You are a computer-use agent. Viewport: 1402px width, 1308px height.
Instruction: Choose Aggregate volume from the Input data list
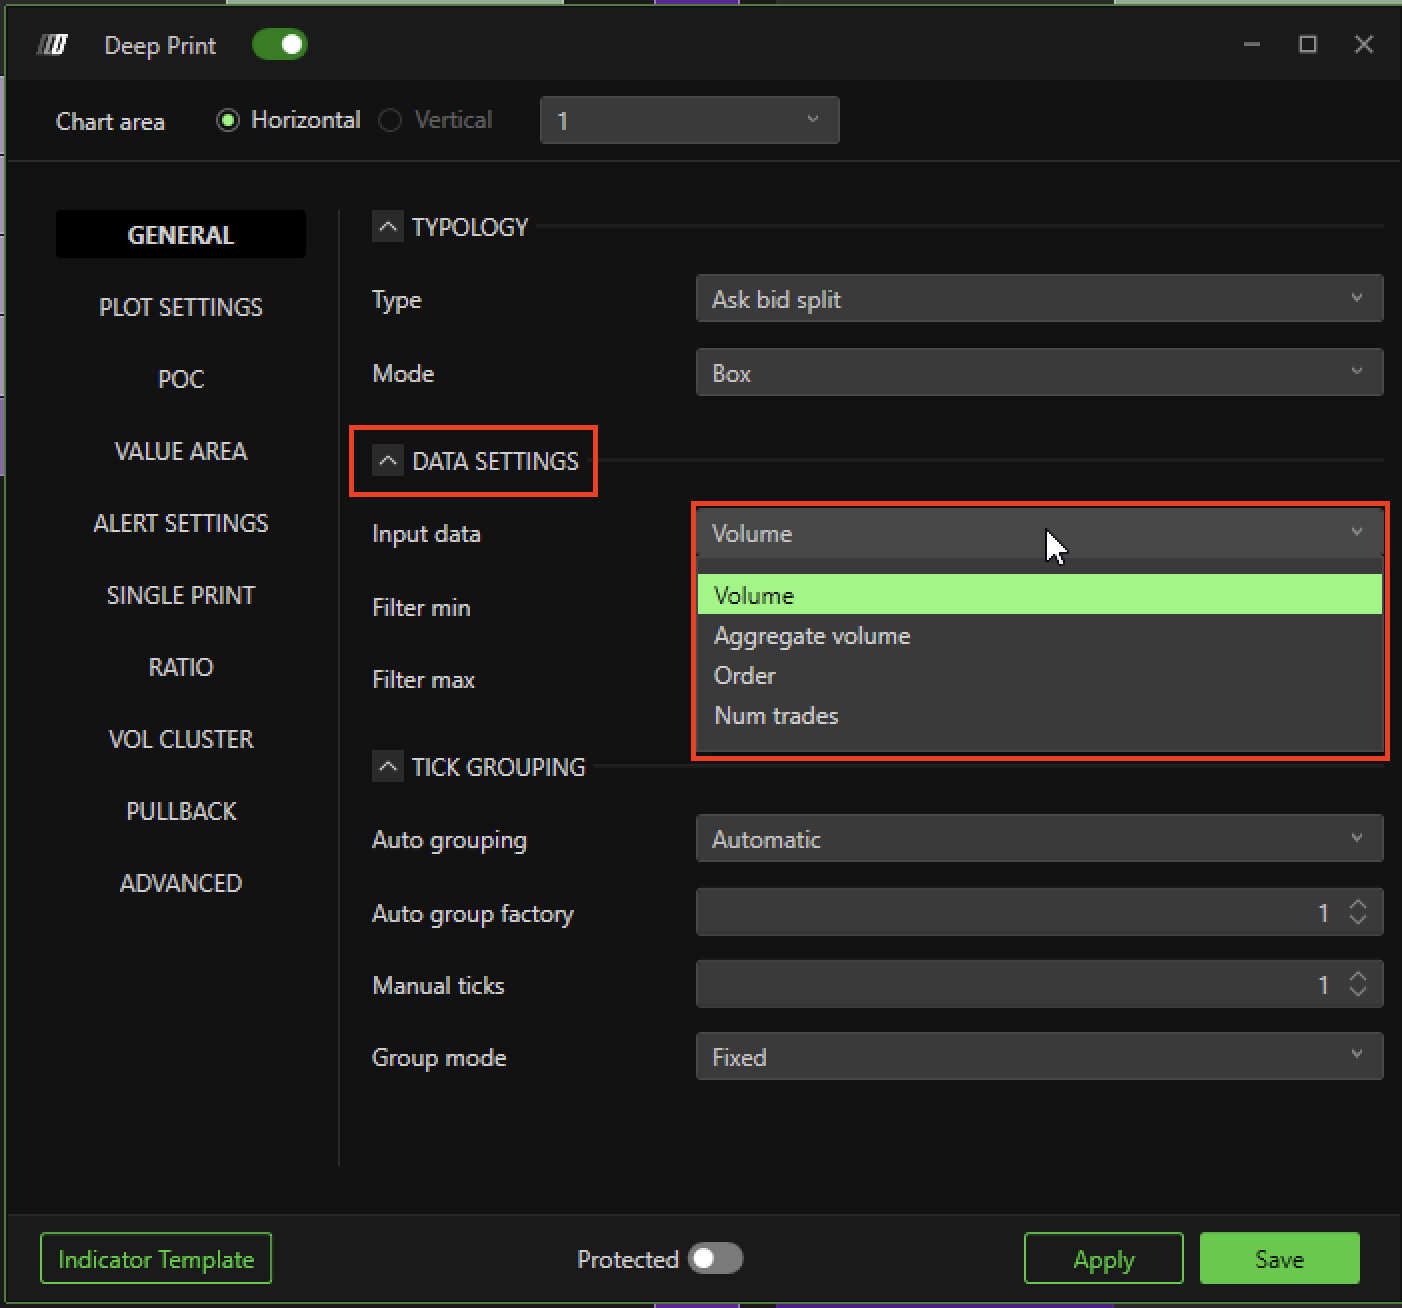(x=812, y=636)
